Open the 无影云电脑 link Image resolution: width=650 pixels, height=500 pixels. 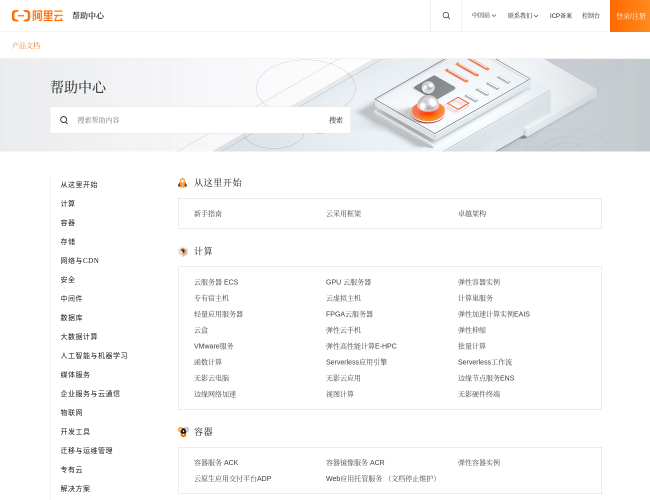[211, 378]
